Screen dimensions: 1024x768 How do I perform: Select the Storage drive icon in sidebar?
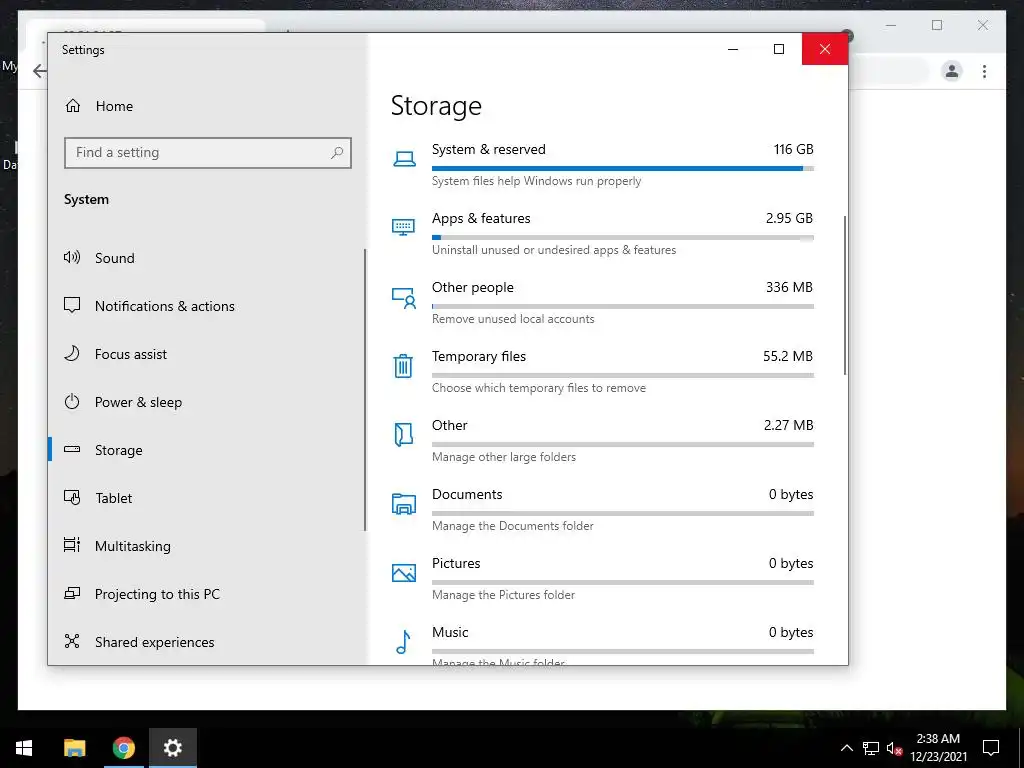72,449
